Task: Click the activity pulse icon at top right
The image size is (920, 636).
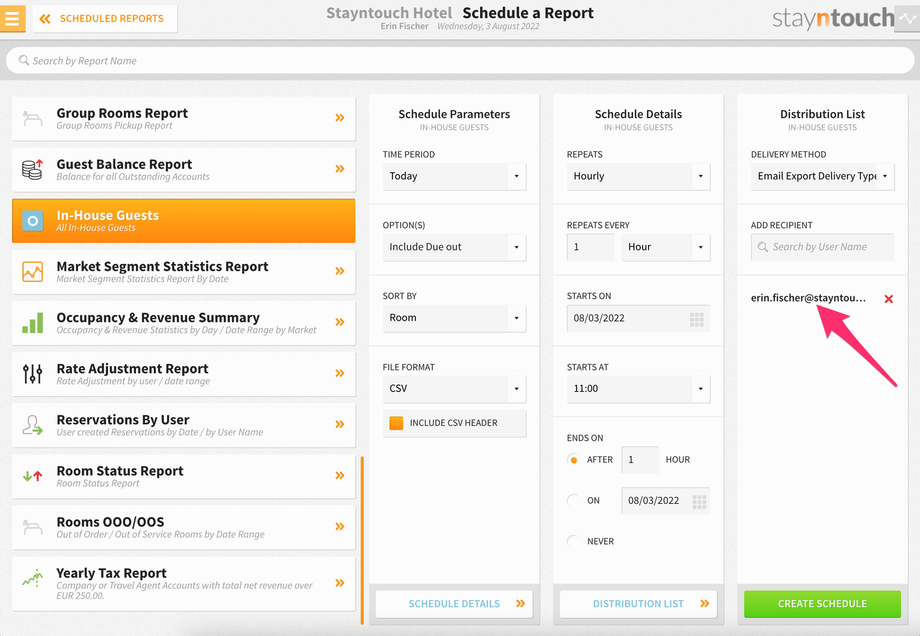Action: point(907,19)
